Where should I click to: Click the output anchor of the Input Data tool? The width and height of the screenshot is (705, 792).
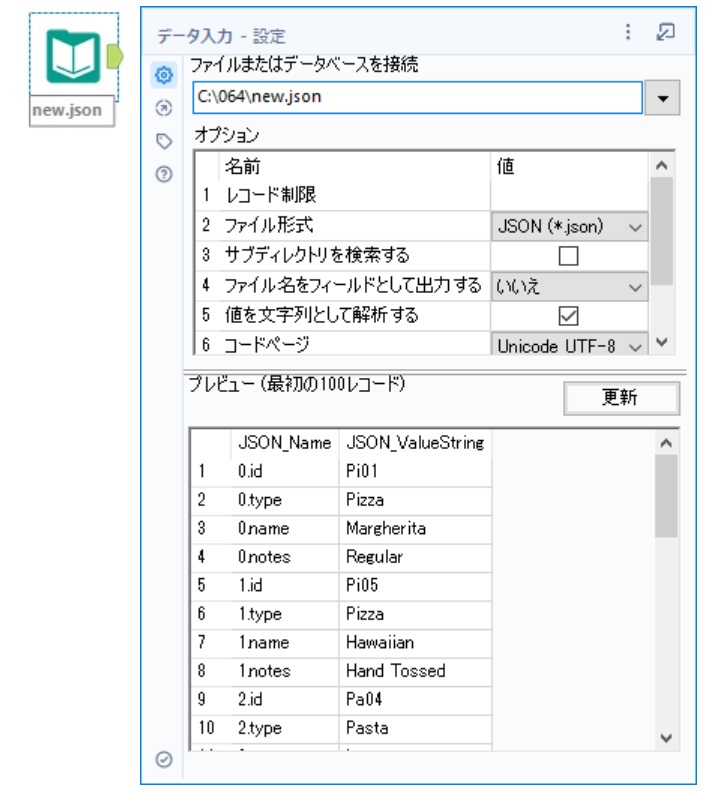[x=114, y=56]
